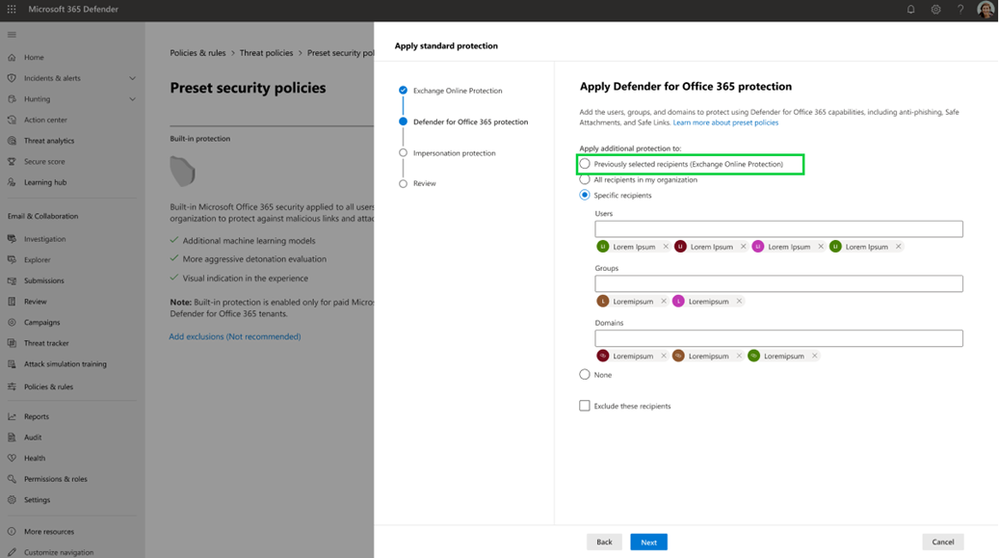Click the Threat tracker icon

(11, 343)
